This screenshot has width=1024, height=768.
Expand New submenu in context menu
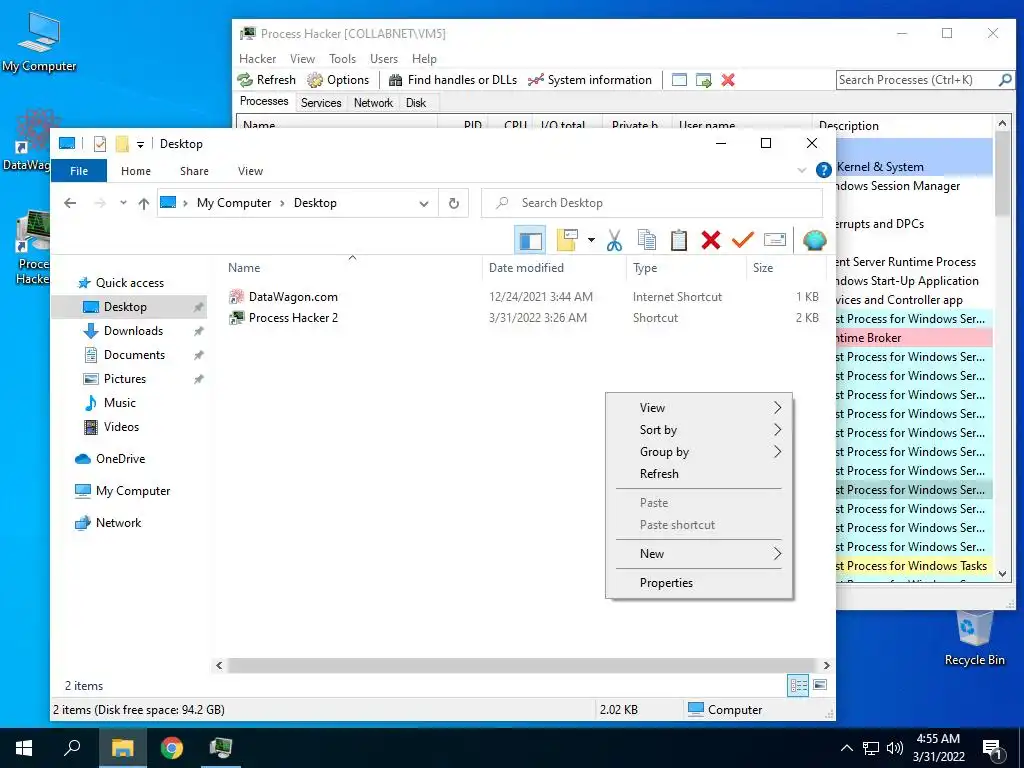coord(699,554)
